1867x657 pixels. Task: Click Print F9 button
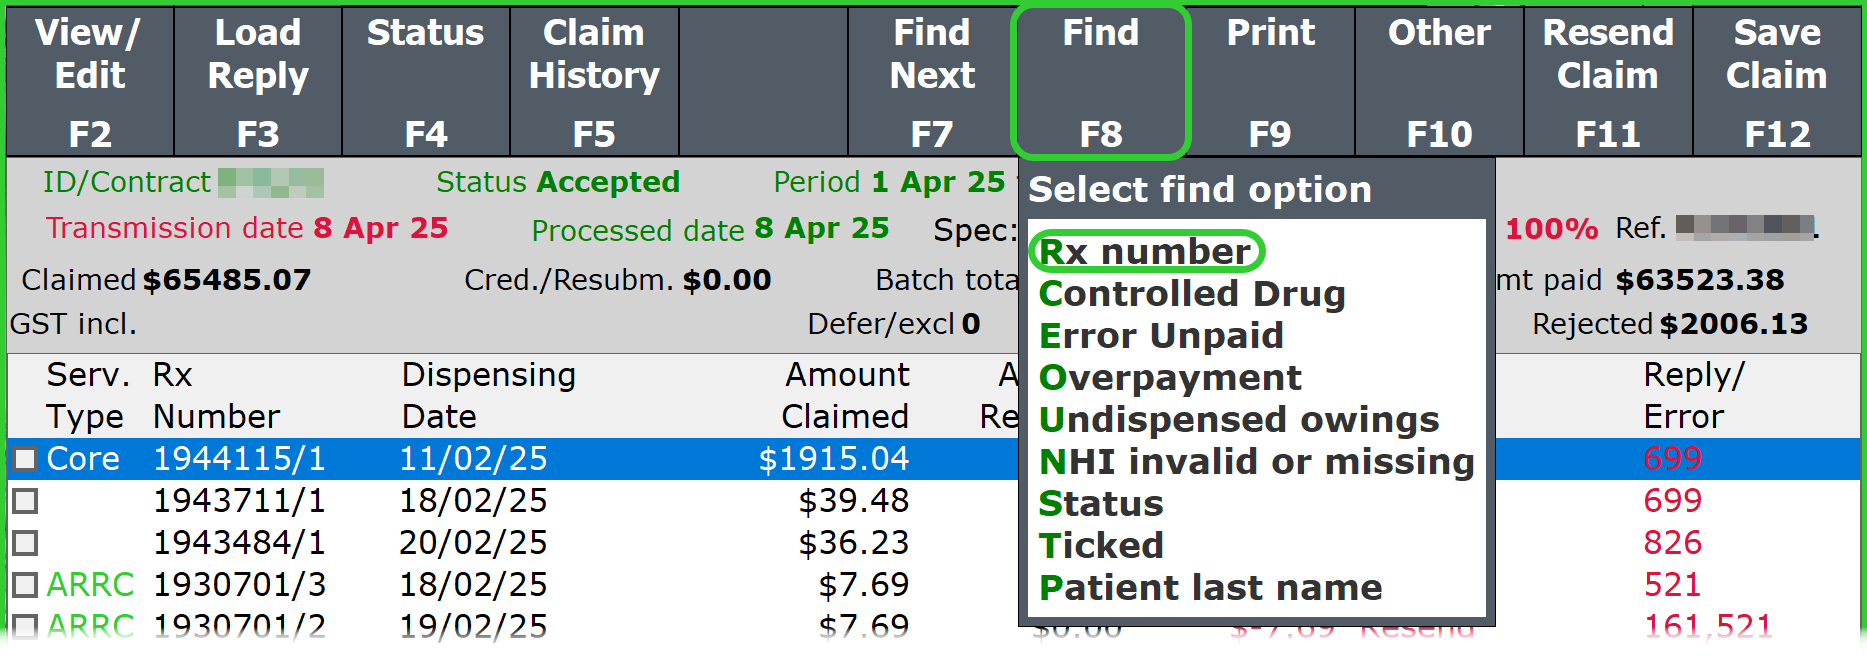pyautogui.click(x=1270, y=82)
